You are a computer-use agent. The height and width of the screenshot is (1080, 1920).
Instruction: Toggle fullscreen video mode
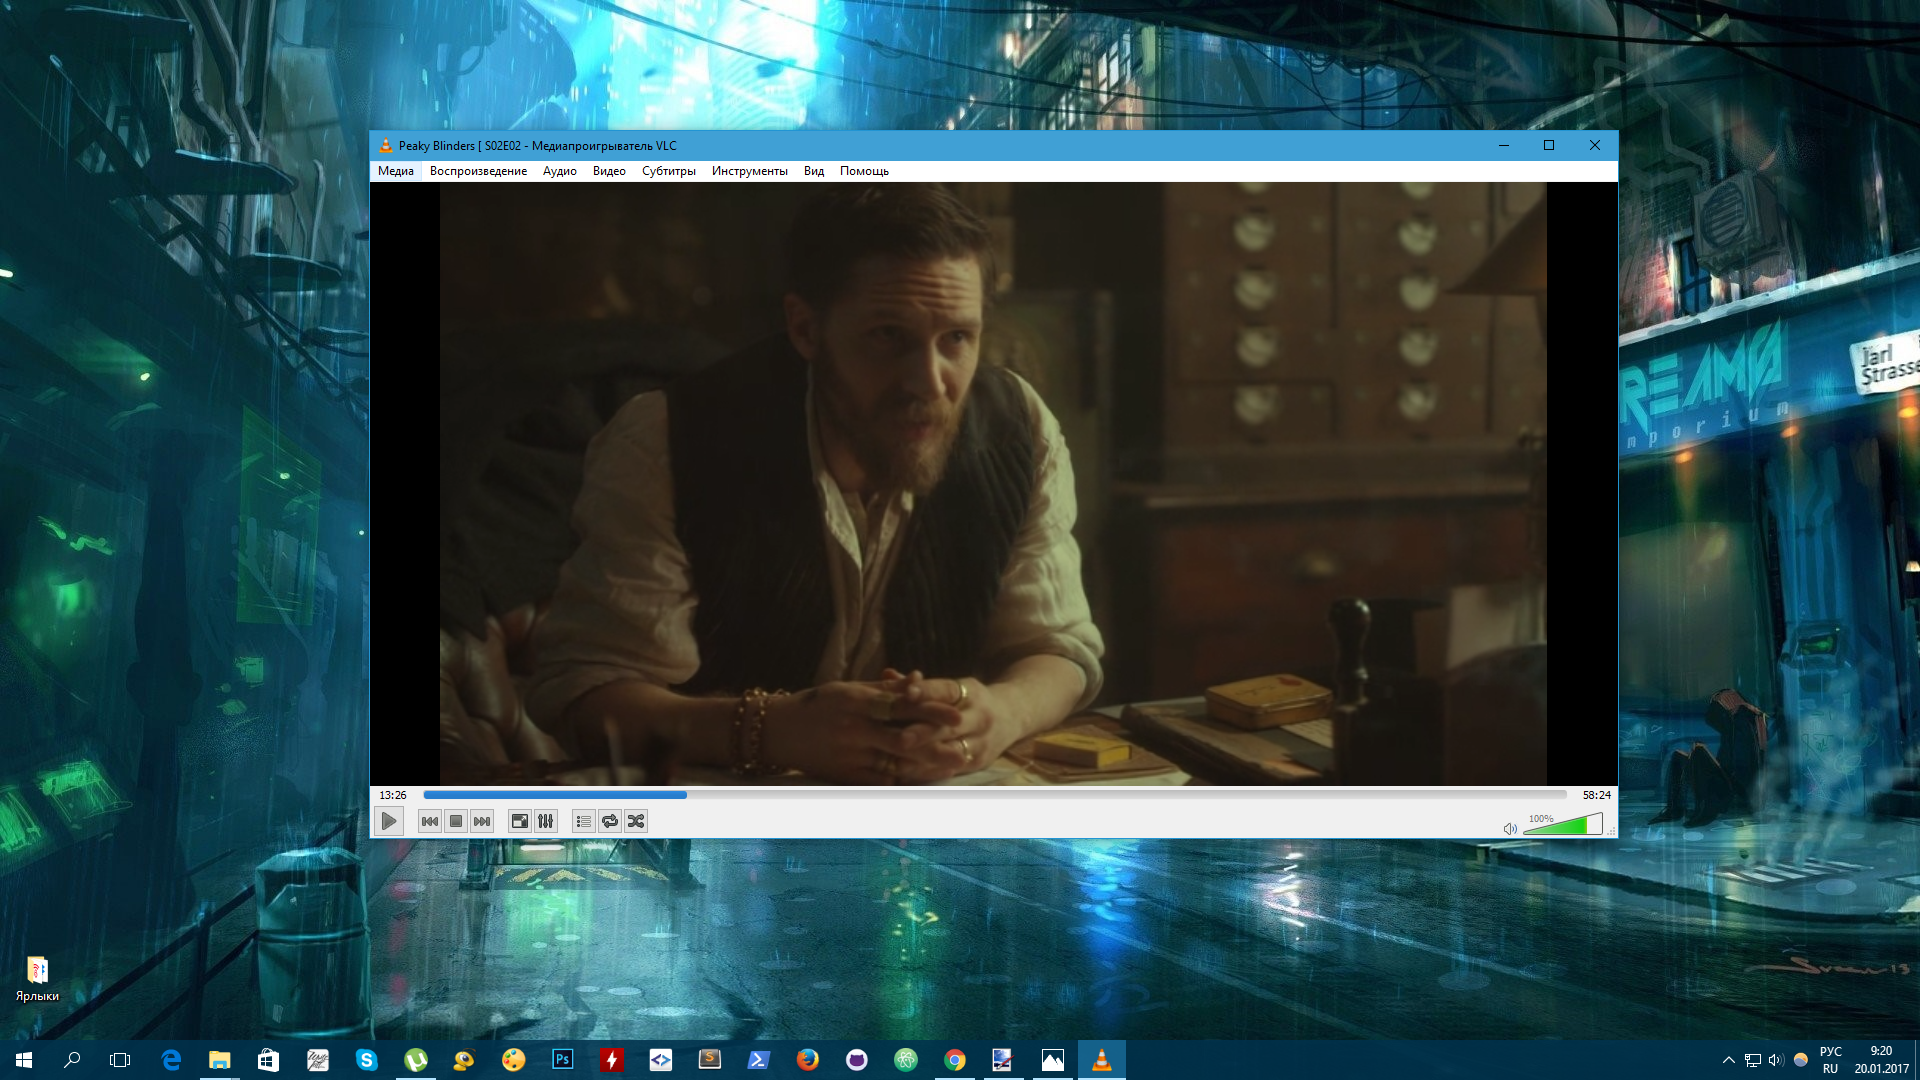tap(520, 822)
